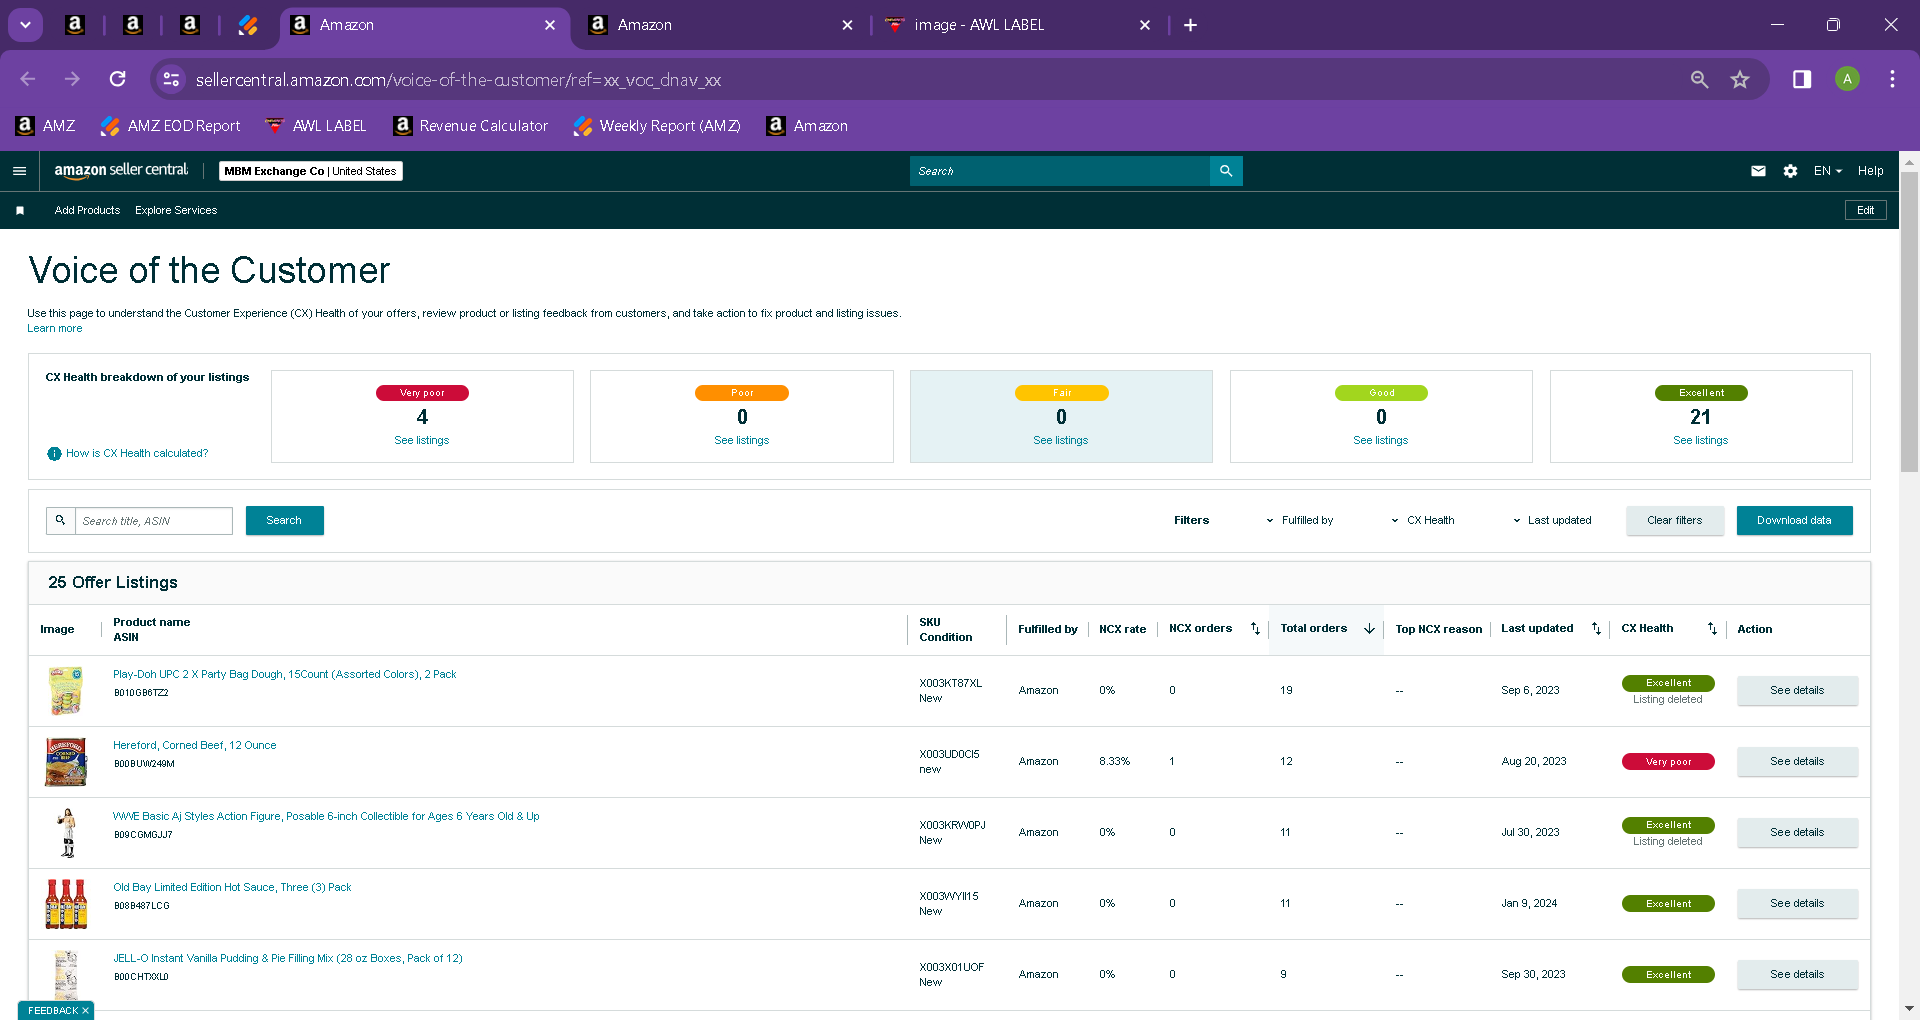1920x1020 pixels.
Task: Close the image - AWL LABEL tab
Action: [1145, 25]
